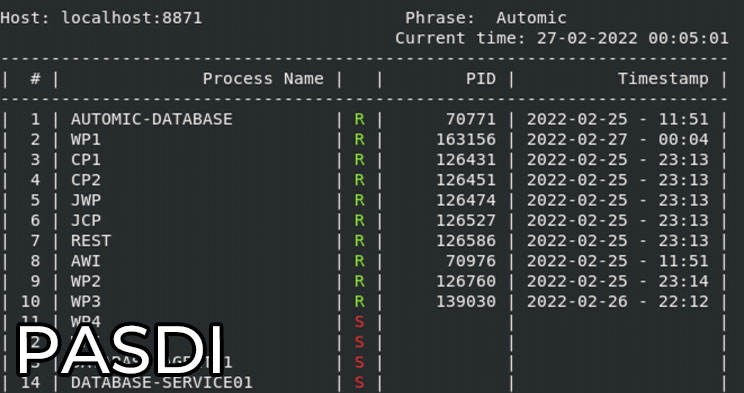Click the red S status for WP4

click(360, 322)
